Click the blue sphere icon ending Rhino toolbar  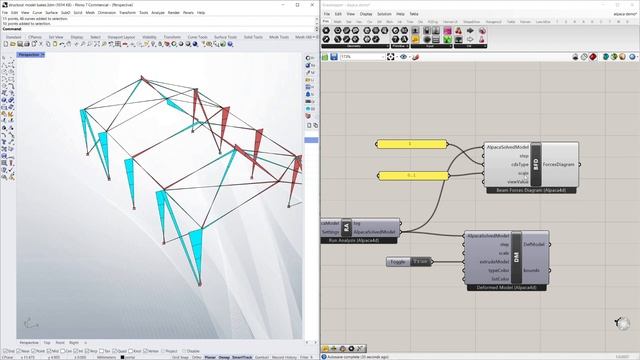pyautogui.click(x=230, y=44)
